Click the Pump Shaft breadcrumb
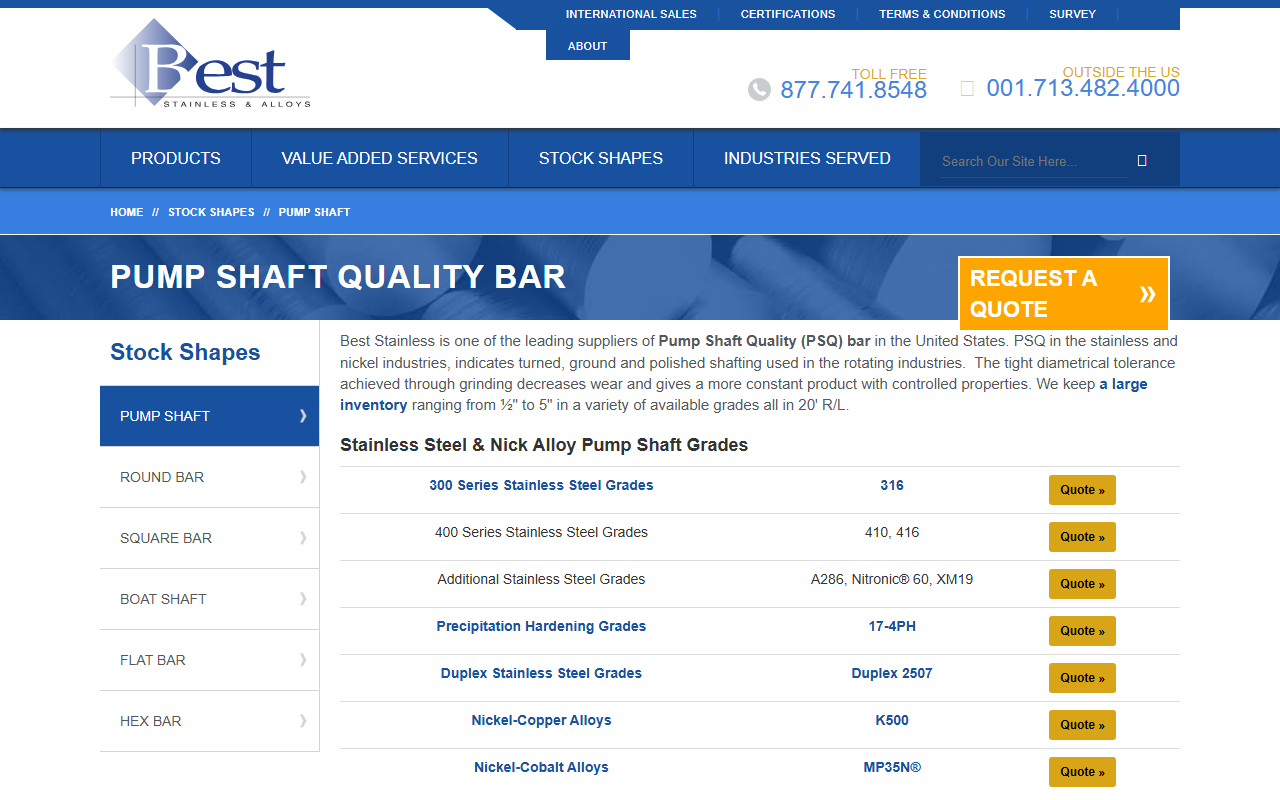 click(314, 212)
